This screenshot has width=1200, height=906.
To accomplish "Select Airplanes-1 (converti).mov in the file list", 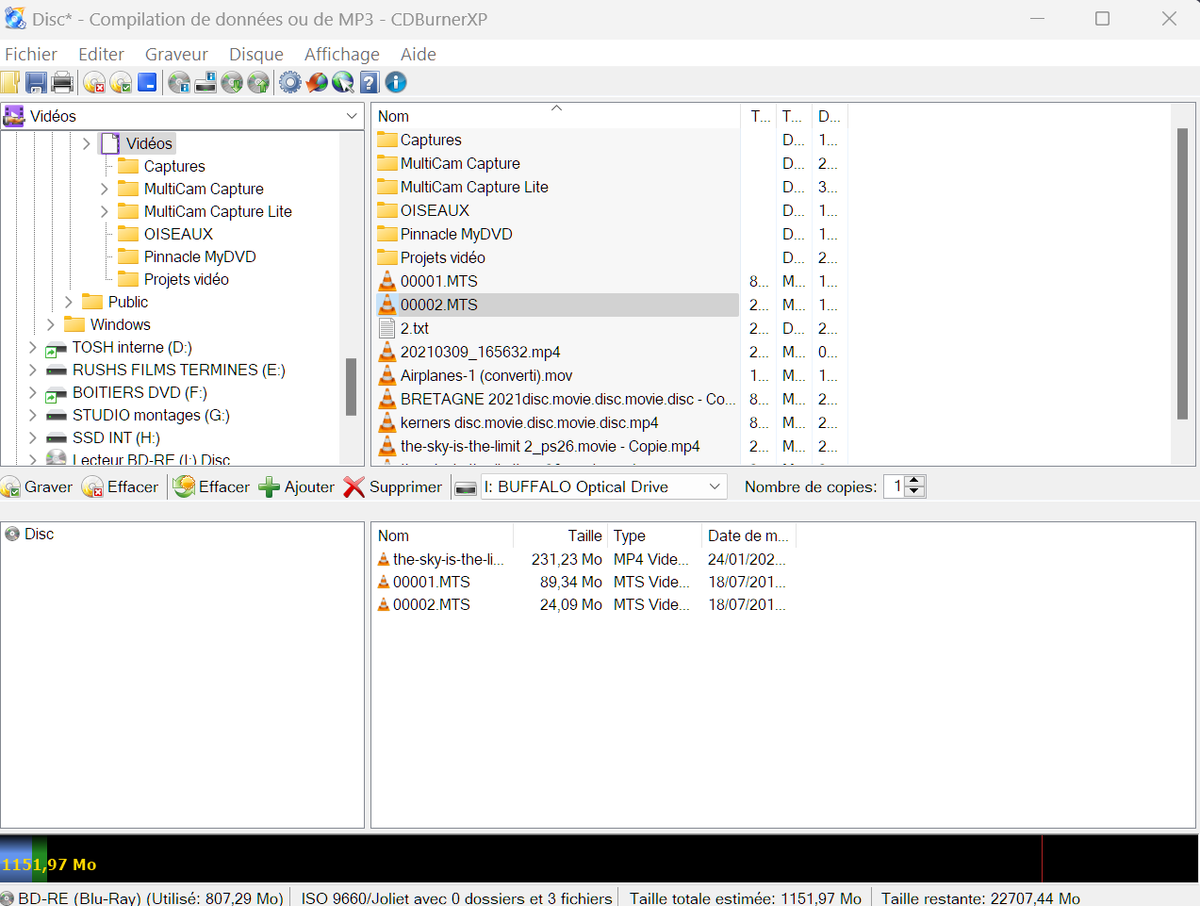I will coord(486,376).
